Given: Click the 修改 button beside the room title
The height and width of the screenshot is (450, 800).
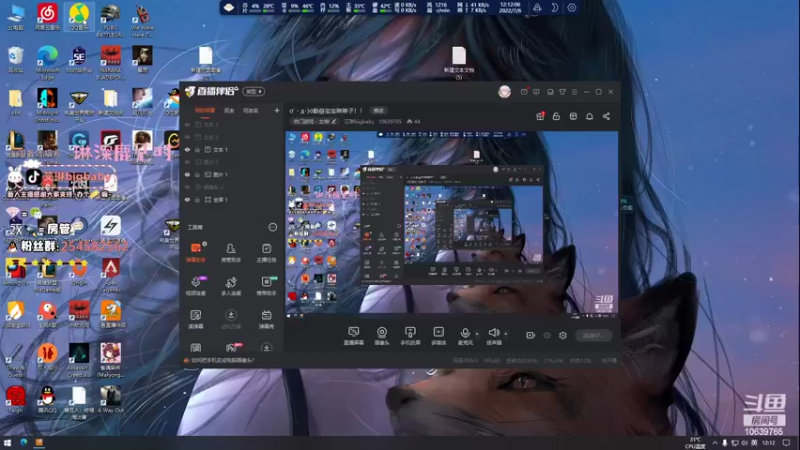Looking at the screenshot, I should (378, 110).
